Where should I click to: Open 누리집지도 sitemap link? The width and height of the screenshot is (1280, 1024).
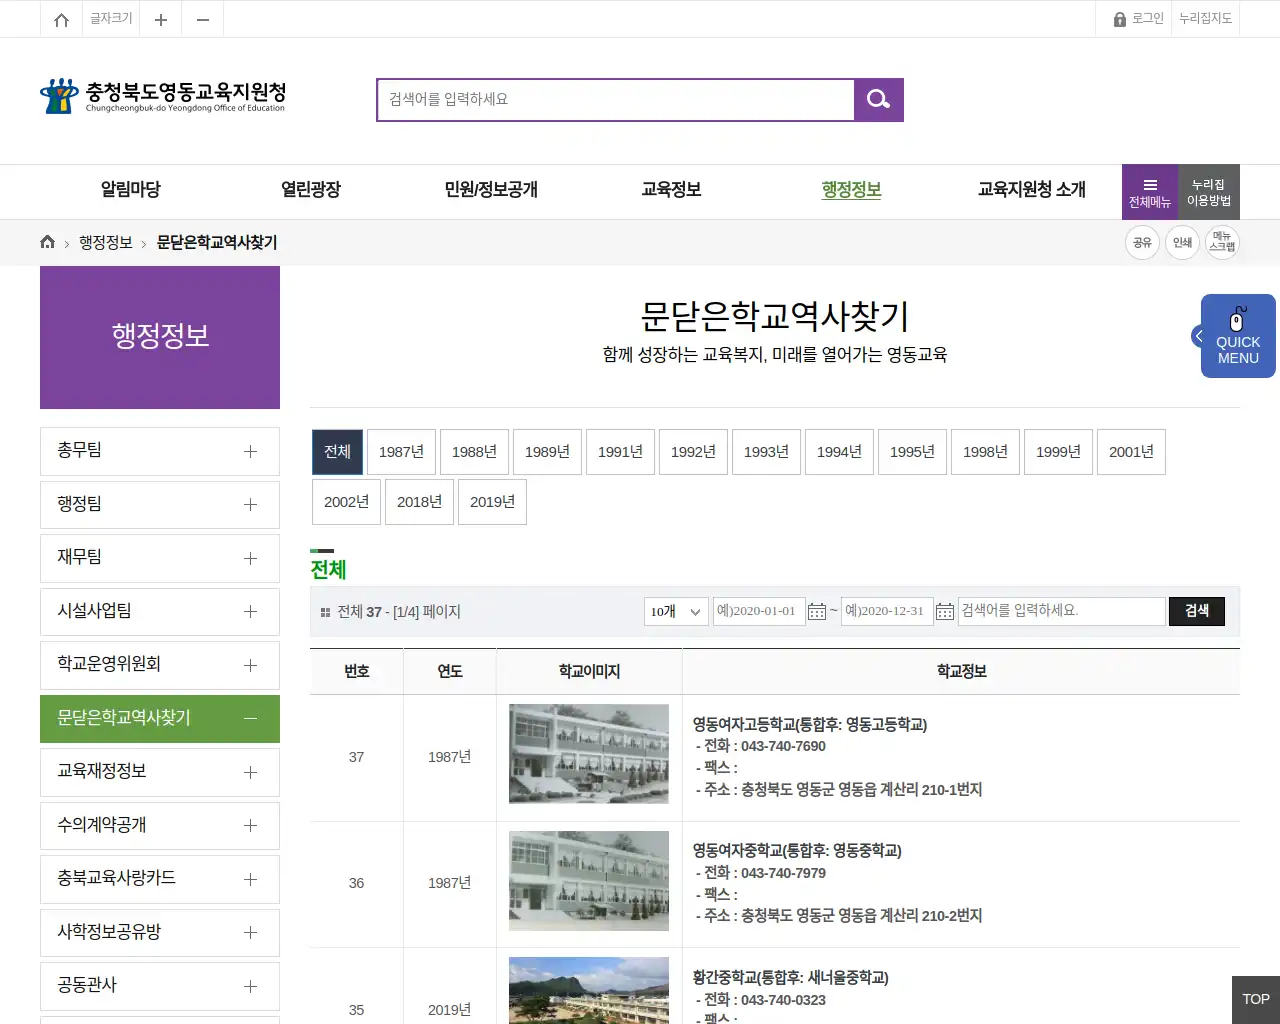click(1205, 19)
